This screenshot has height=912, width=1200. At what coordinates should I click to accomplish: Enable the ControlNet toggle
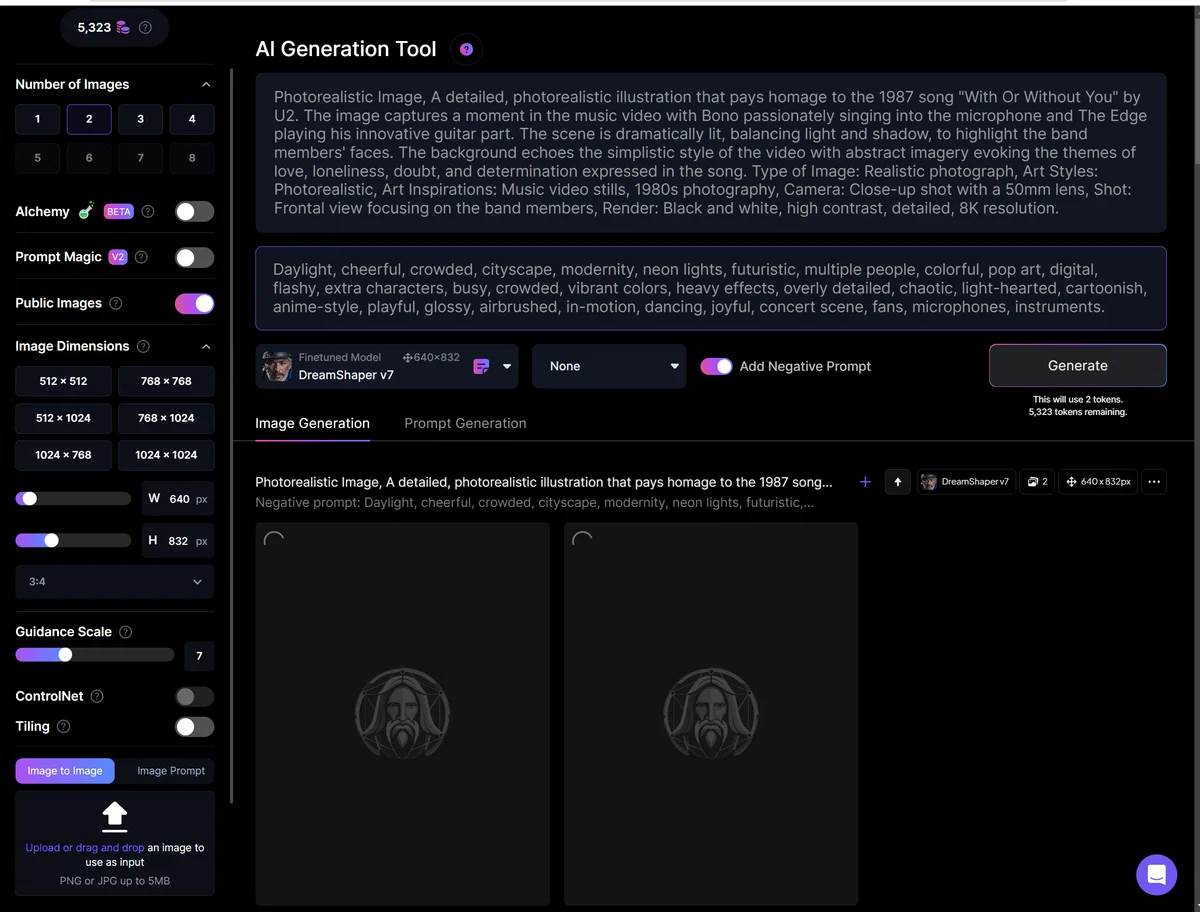[195, 696]
